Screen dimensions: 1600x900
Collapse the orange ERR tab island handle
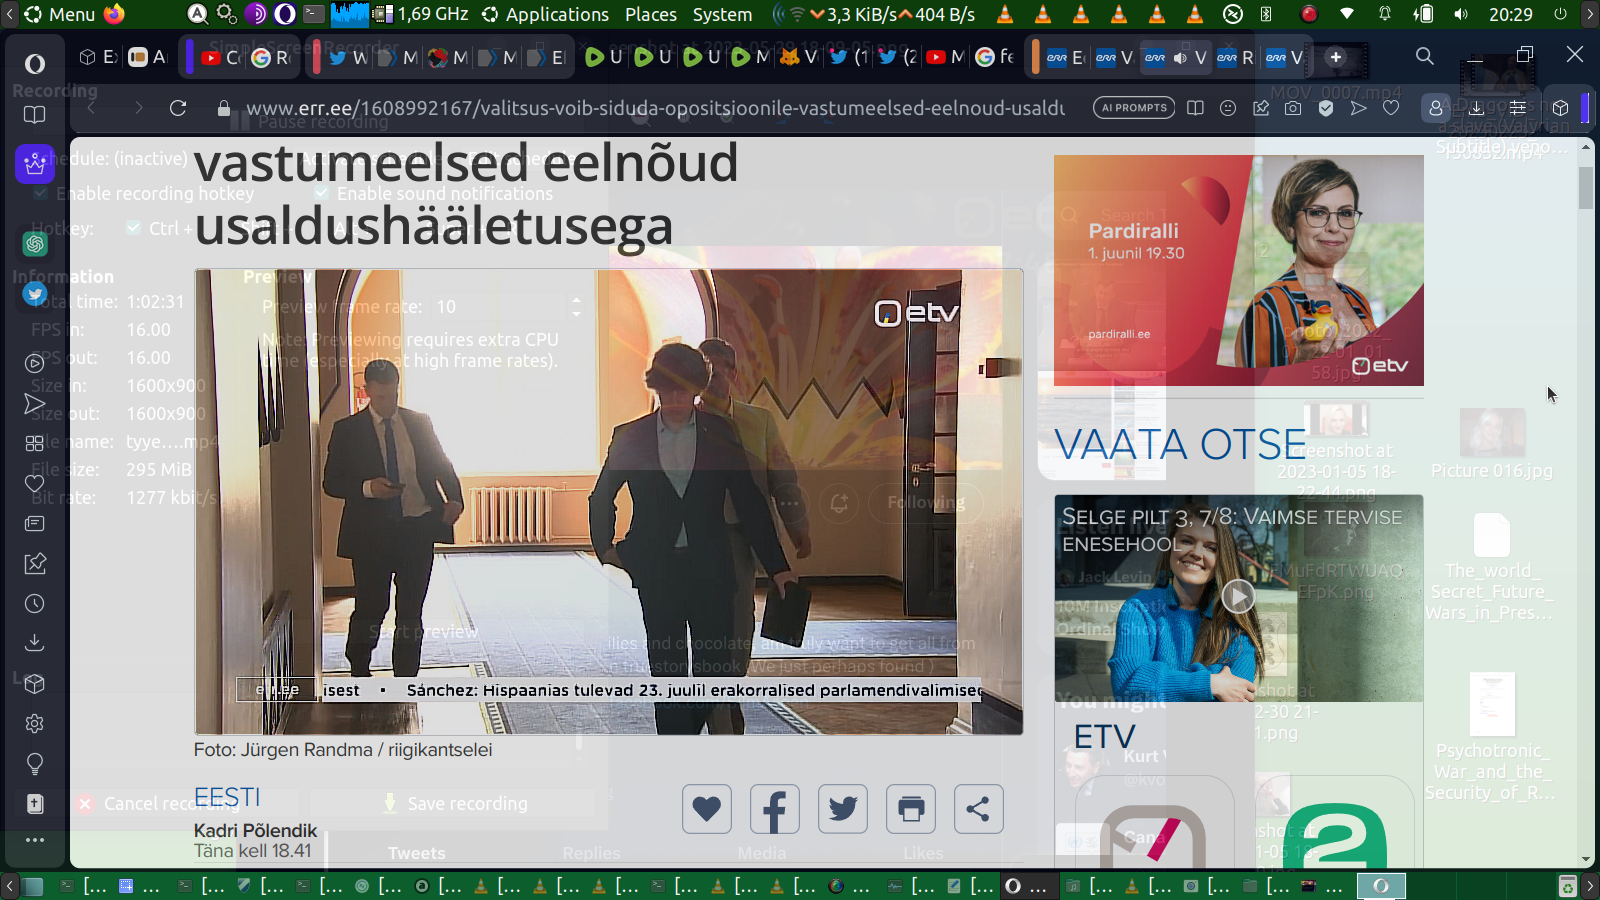[1035, 57]
